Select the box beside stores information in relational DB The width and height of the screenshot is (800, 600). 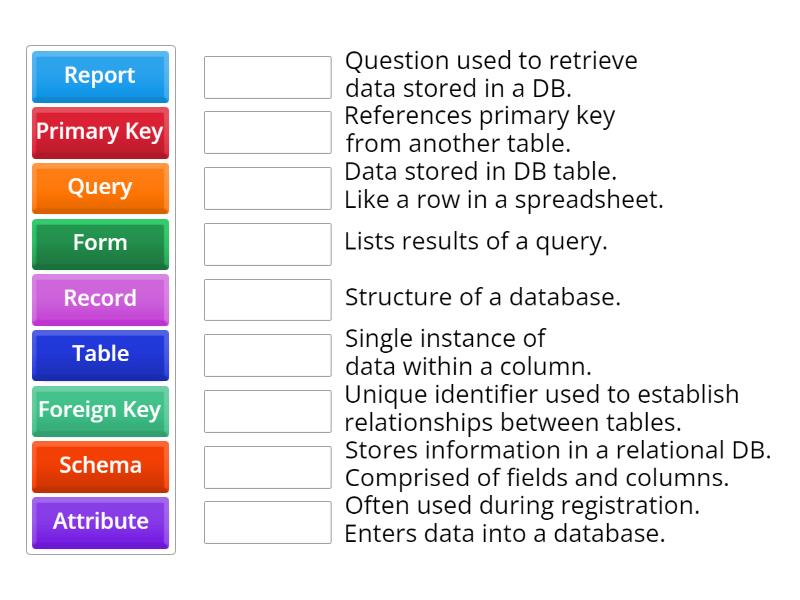(x=266, y=464)
